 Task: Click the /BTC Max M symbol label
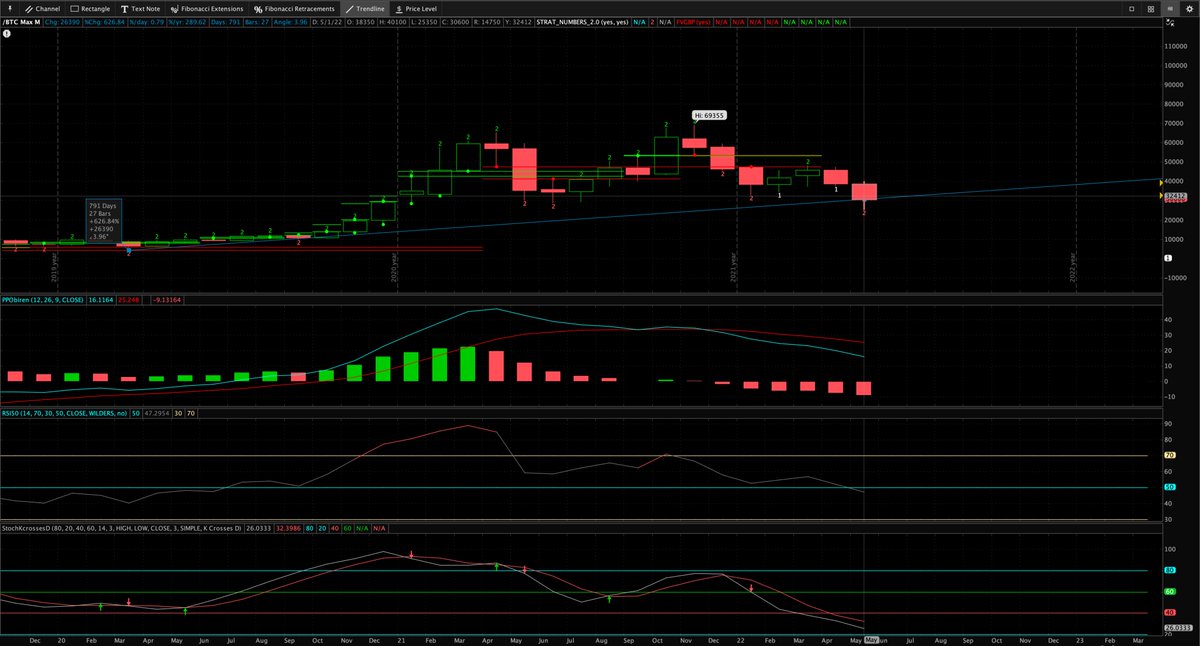coord(24,21)
